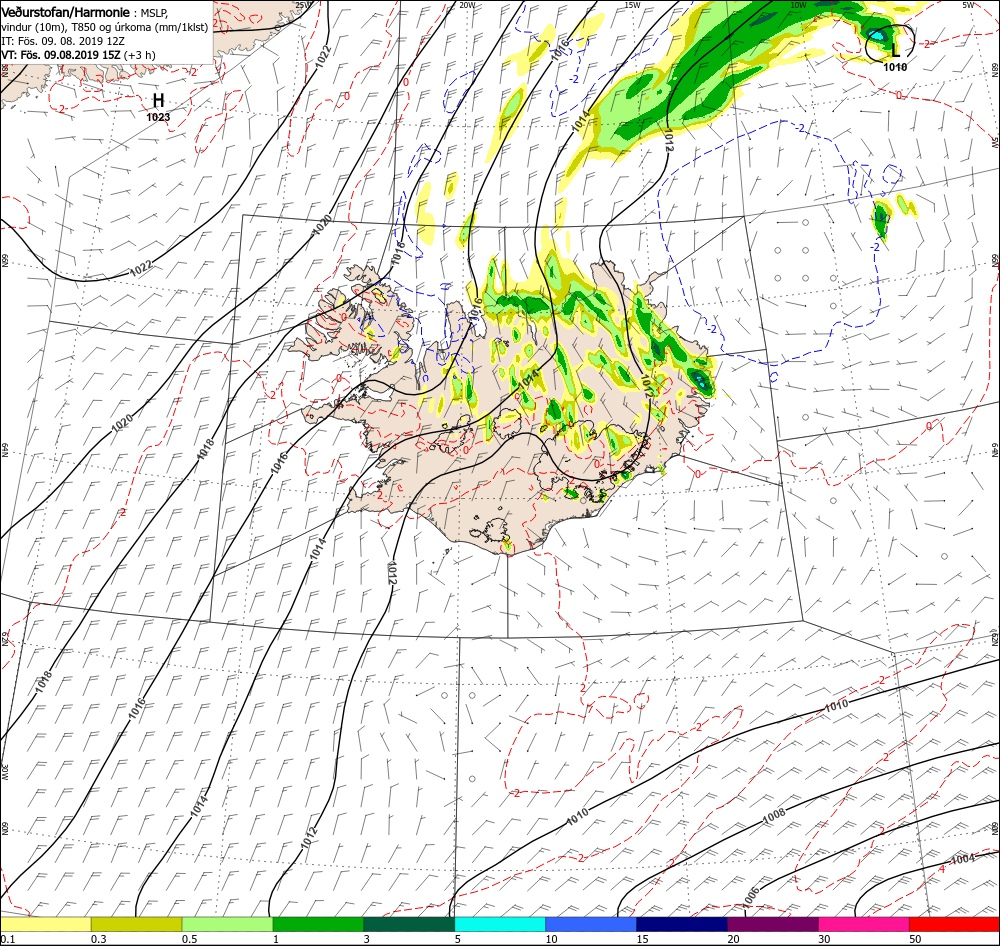This screenshot has width=1000, height=946.
Task: Click the 1004 isobar label
Action: [963, 859]
